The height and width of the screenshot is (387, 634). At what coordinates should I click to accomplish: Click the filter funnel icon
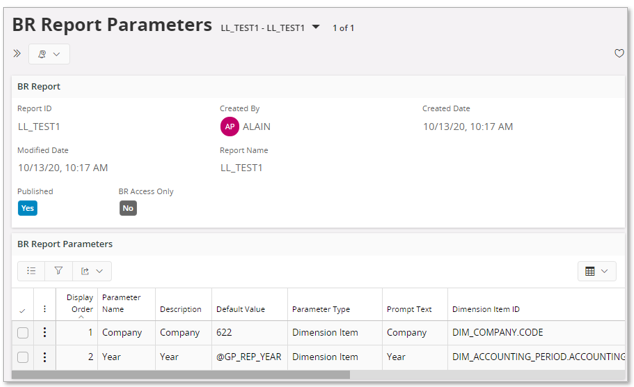click(x=59, y=271)
